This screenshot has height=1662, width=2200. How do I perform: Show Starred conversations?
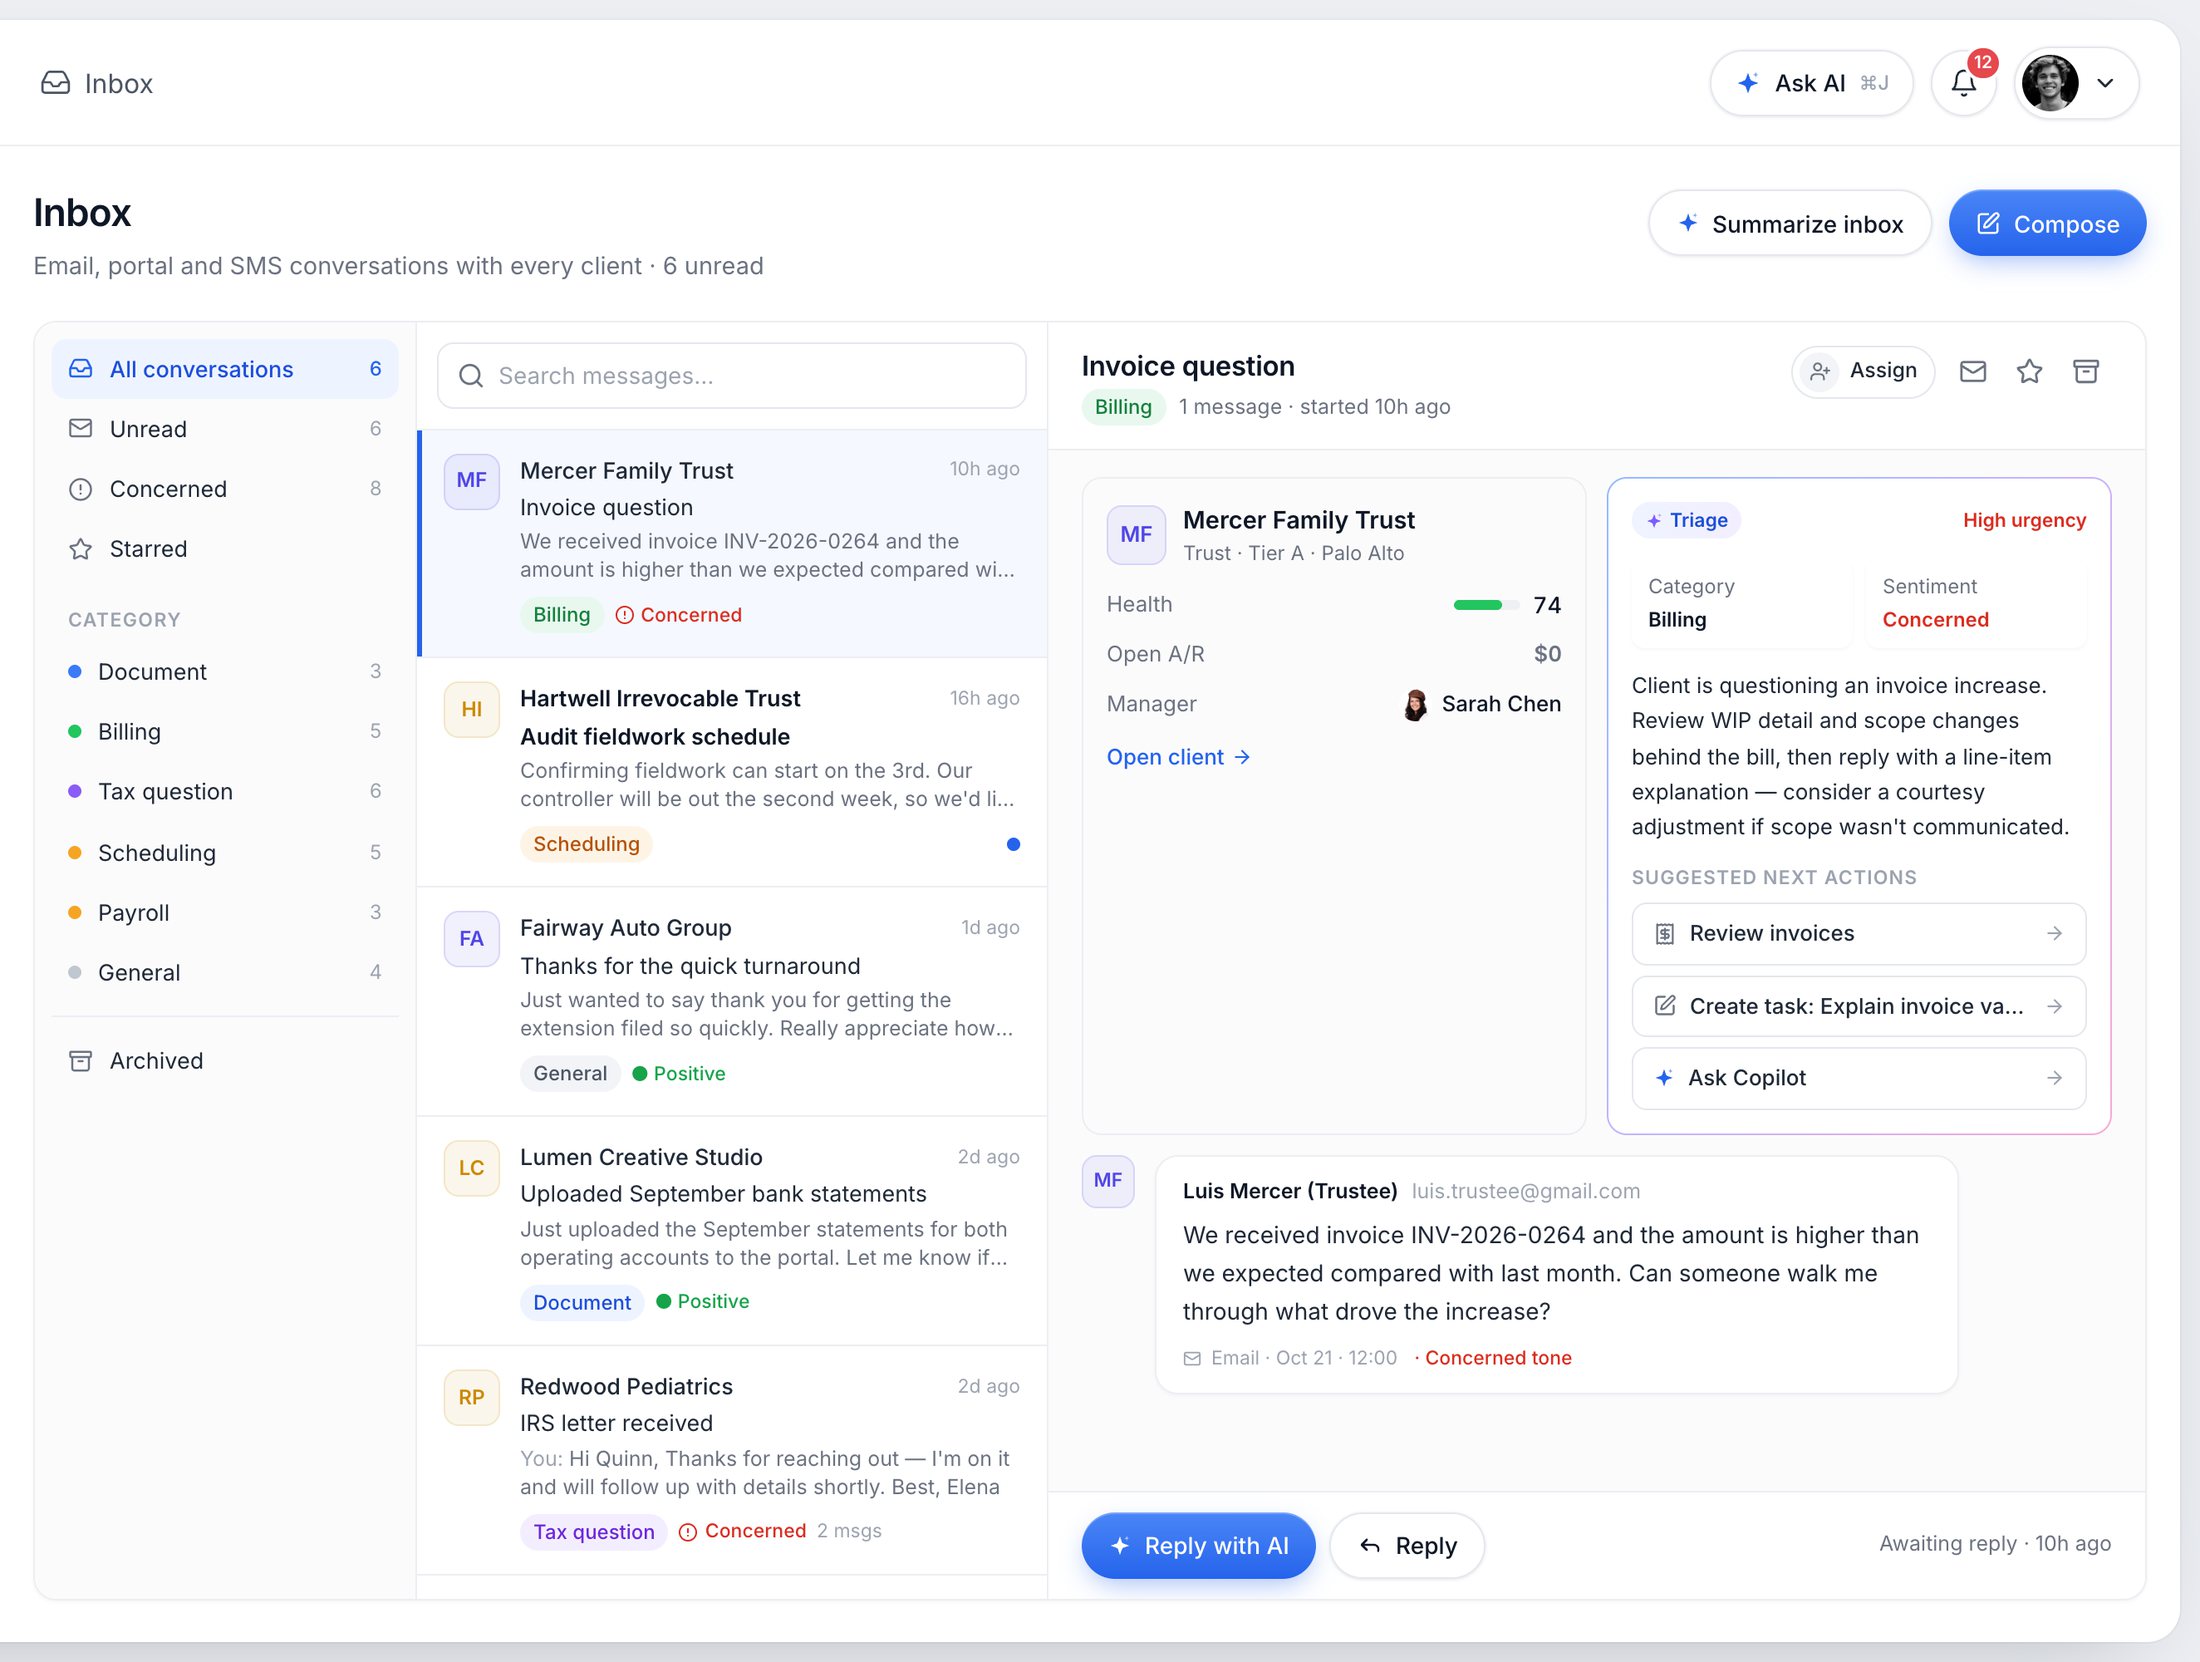[225, 549]
